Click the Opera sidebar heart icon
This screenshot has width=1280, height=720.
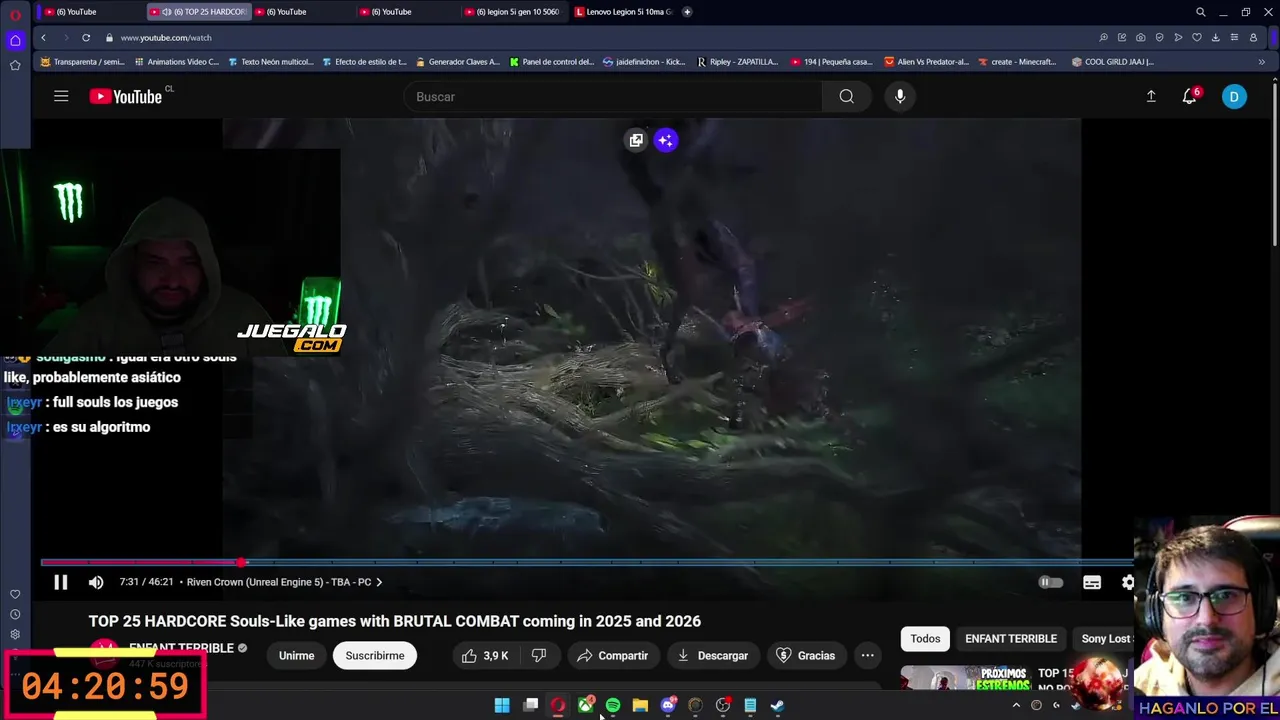point(15,594)
